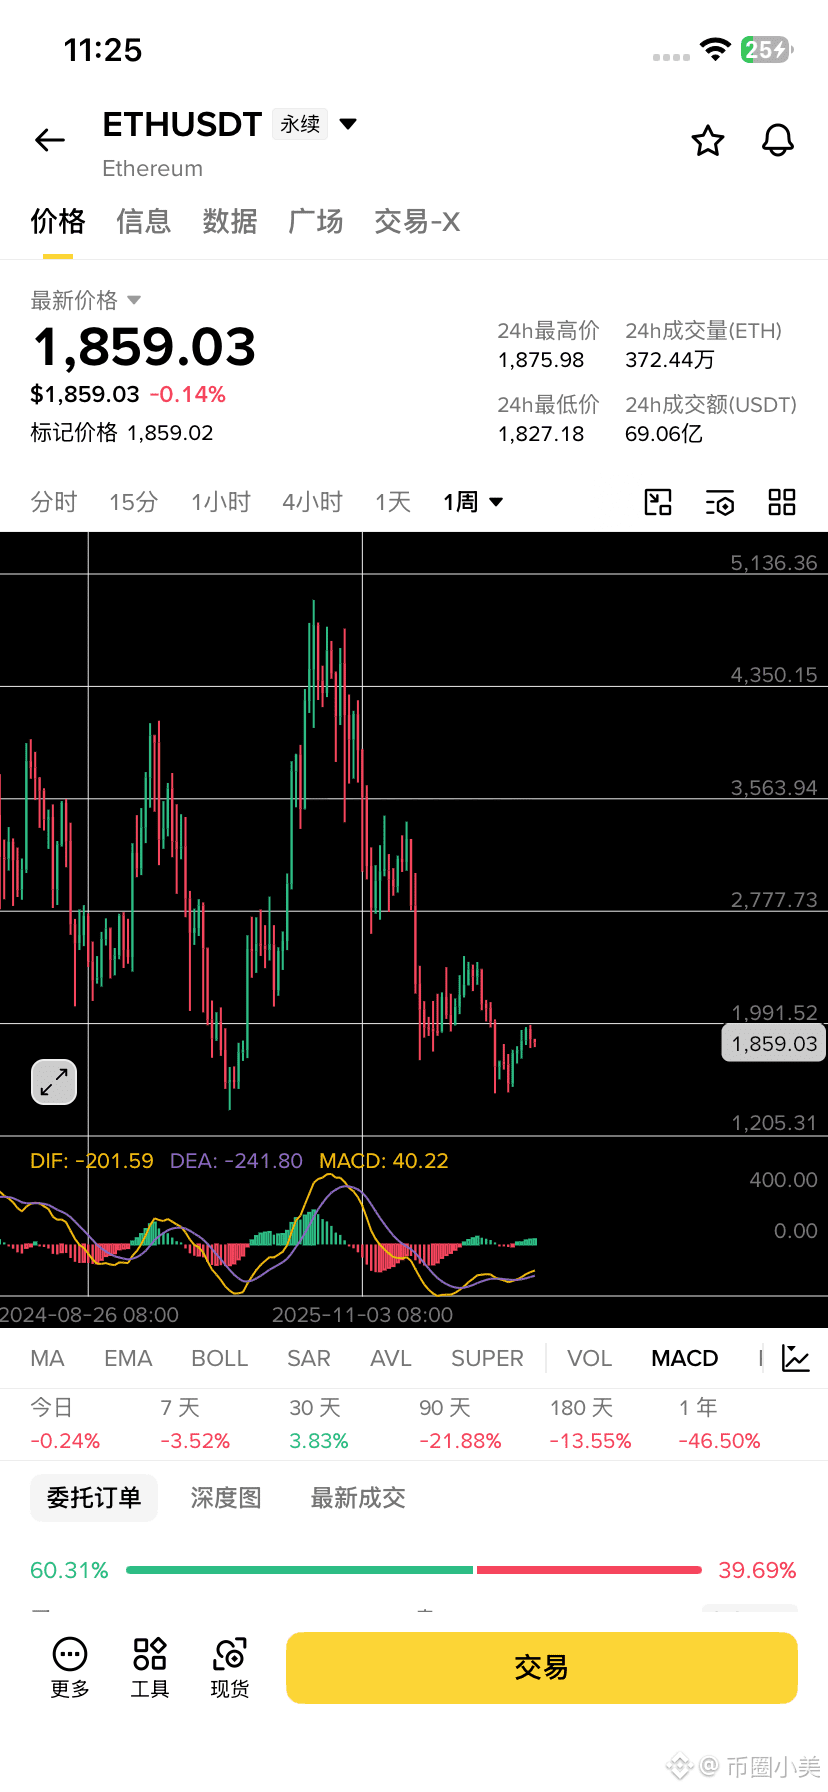Image resolution: width=828 pixels, height=1792 pixels.
Task: Toggle the MA indicator
Action: pos(47,1358)
